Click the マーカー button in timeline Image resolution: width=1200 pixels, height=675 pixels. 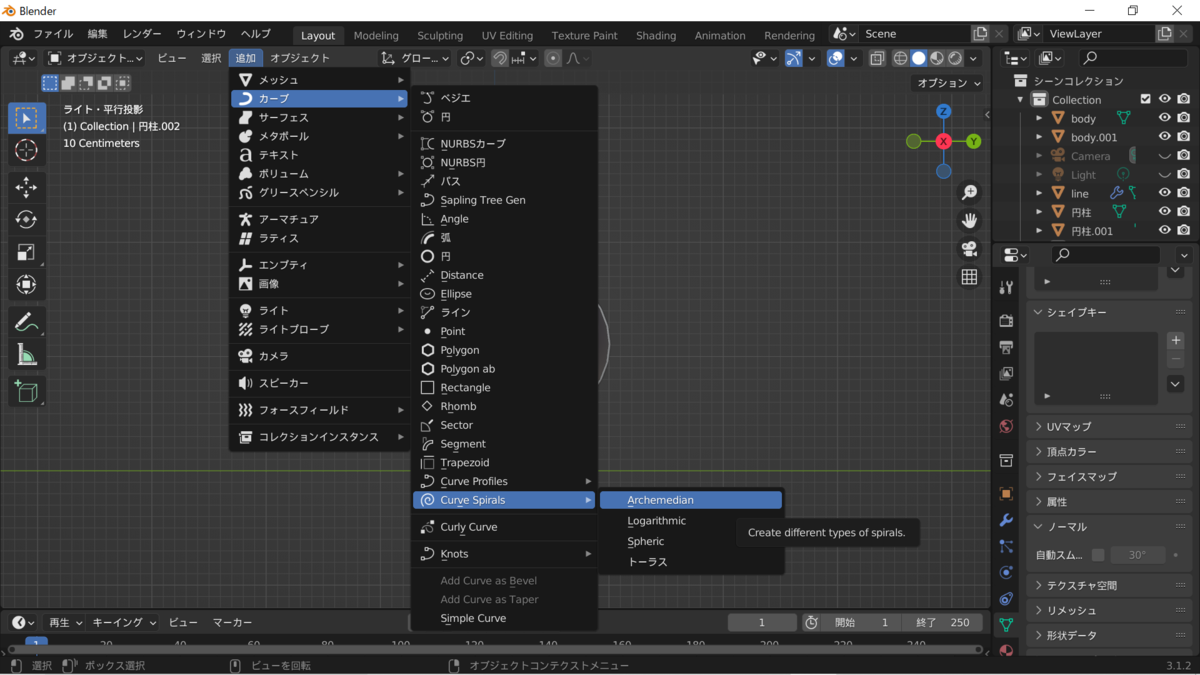[x=232, y=622]
